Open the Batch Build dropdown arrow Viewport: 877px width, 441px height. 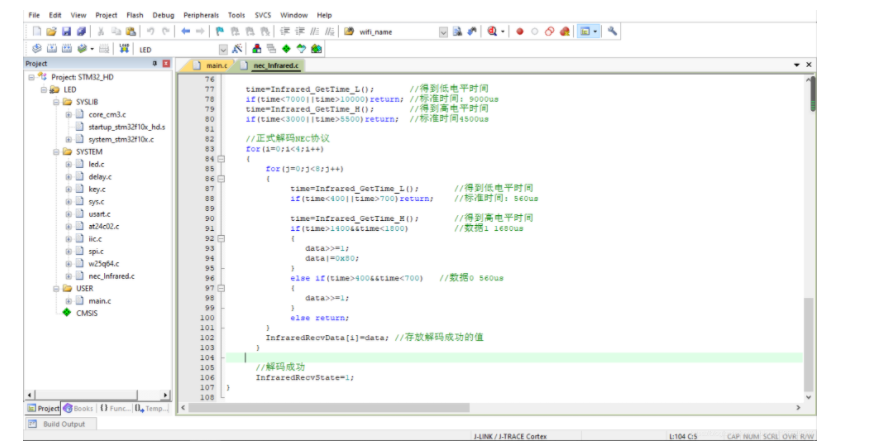[x=92, y=49]
